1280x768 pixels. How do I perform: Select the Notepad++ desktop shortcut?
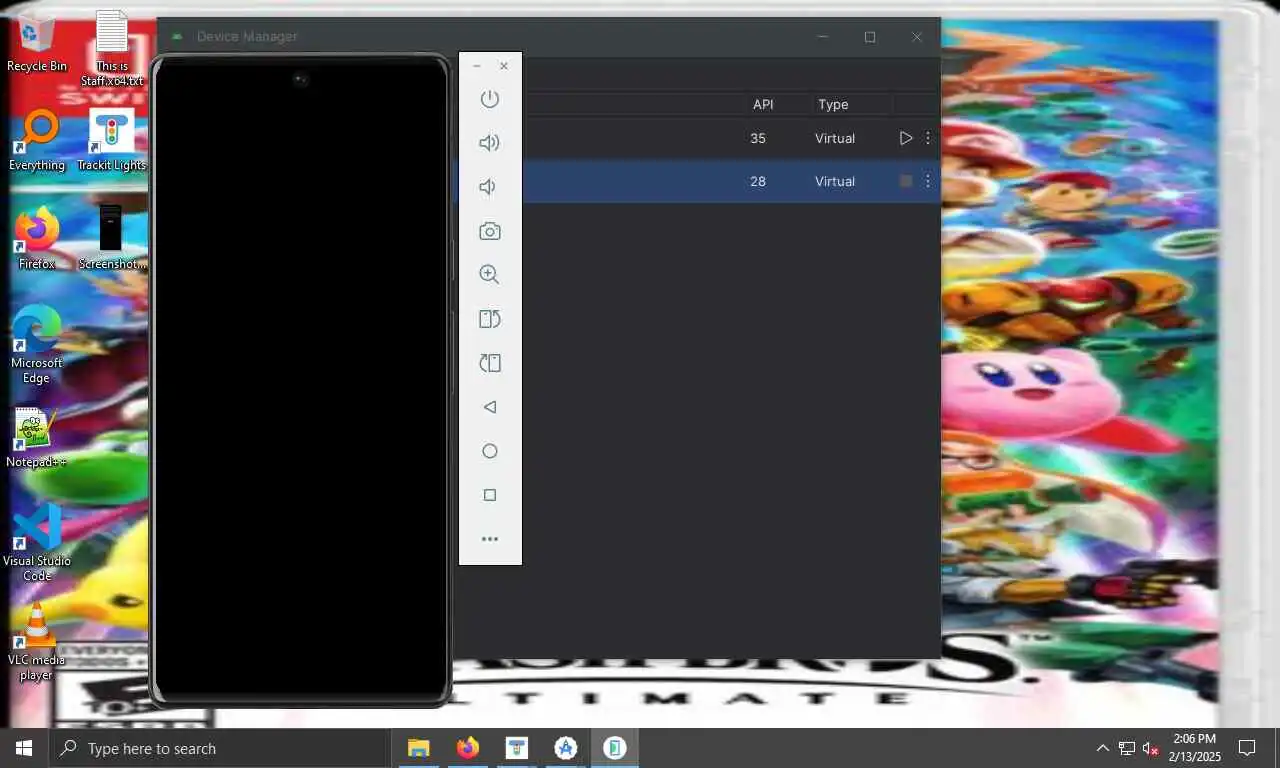[x=36, y=438]
